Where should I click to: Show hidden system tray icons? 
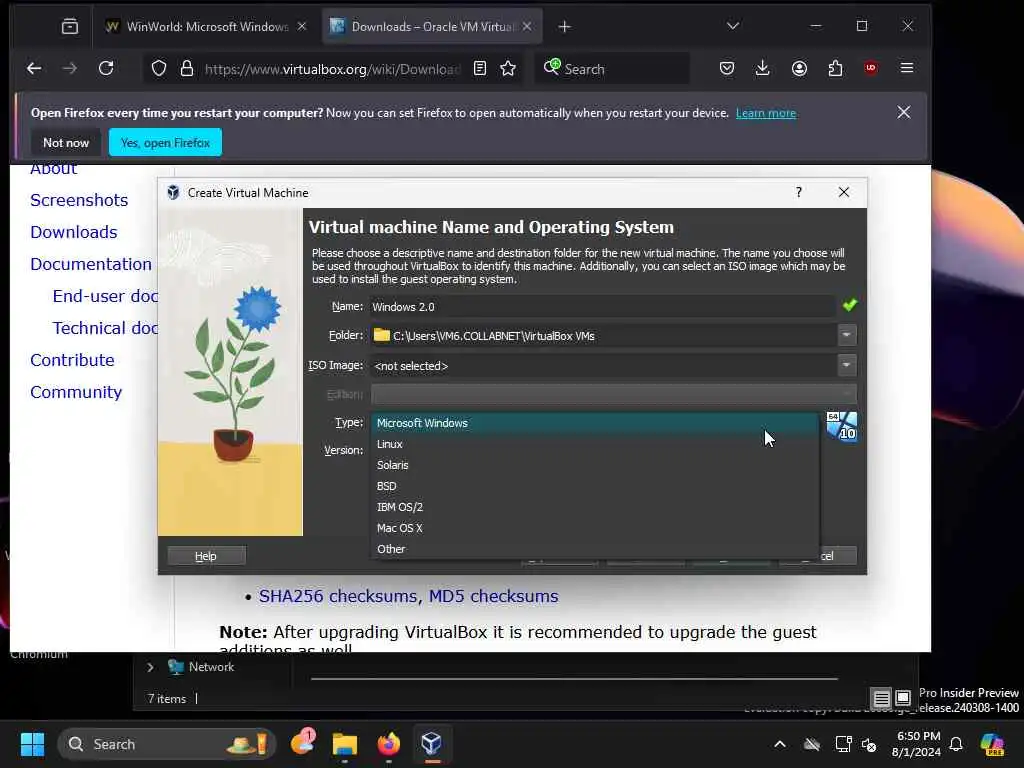pyautogui.click(x=780, y=744)
